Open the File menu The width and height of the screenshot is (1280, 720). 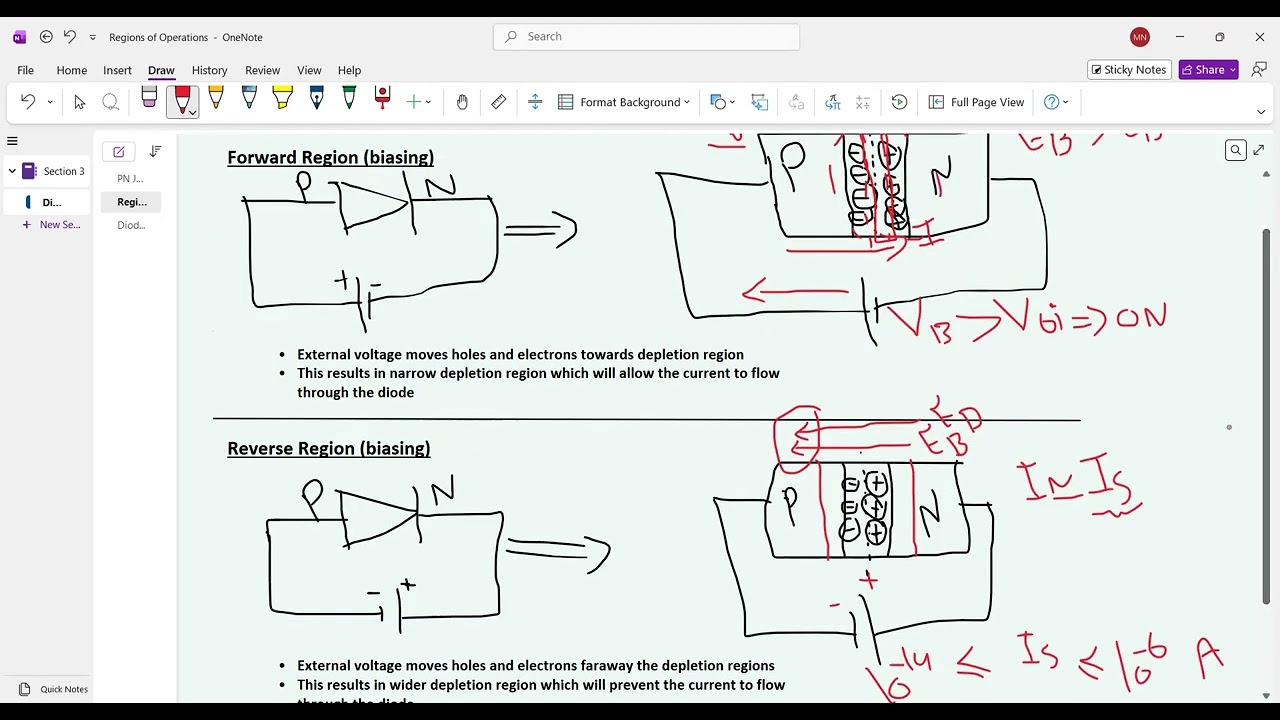[26, 70]
